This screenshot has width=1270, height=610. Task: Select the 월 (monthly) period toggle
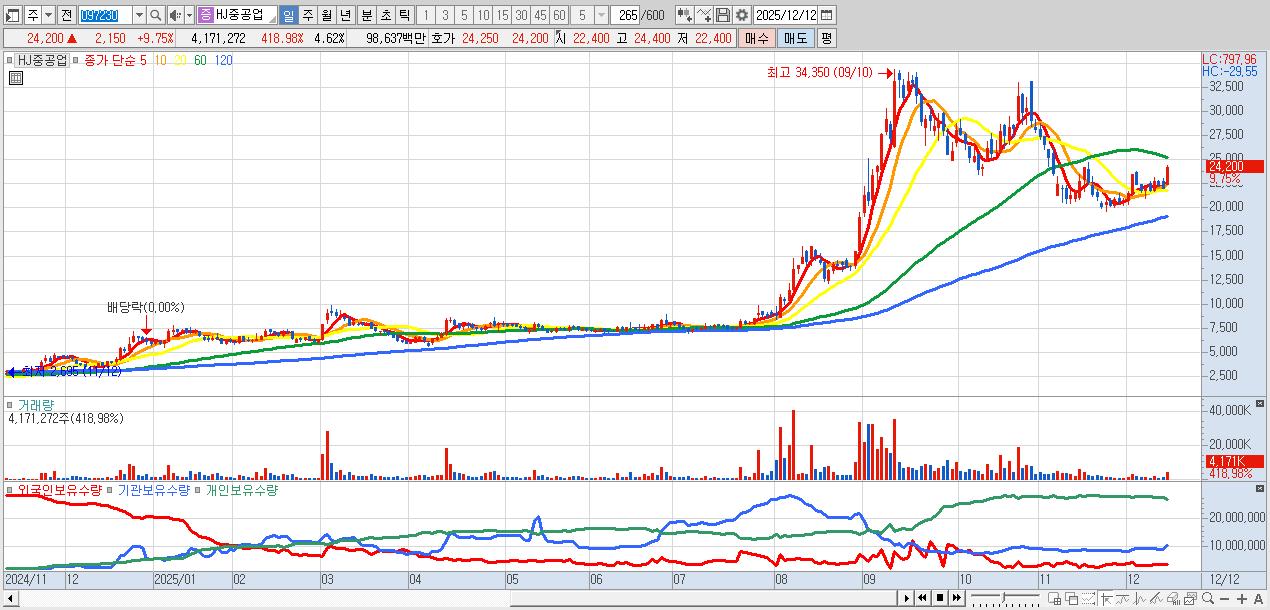[327, 15]
